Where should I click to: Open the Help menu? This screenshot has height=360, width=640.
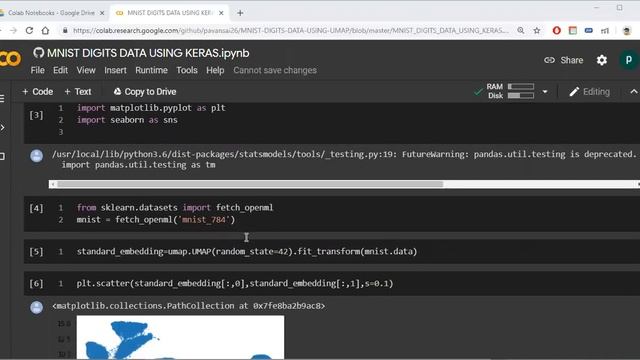[215, 70]
